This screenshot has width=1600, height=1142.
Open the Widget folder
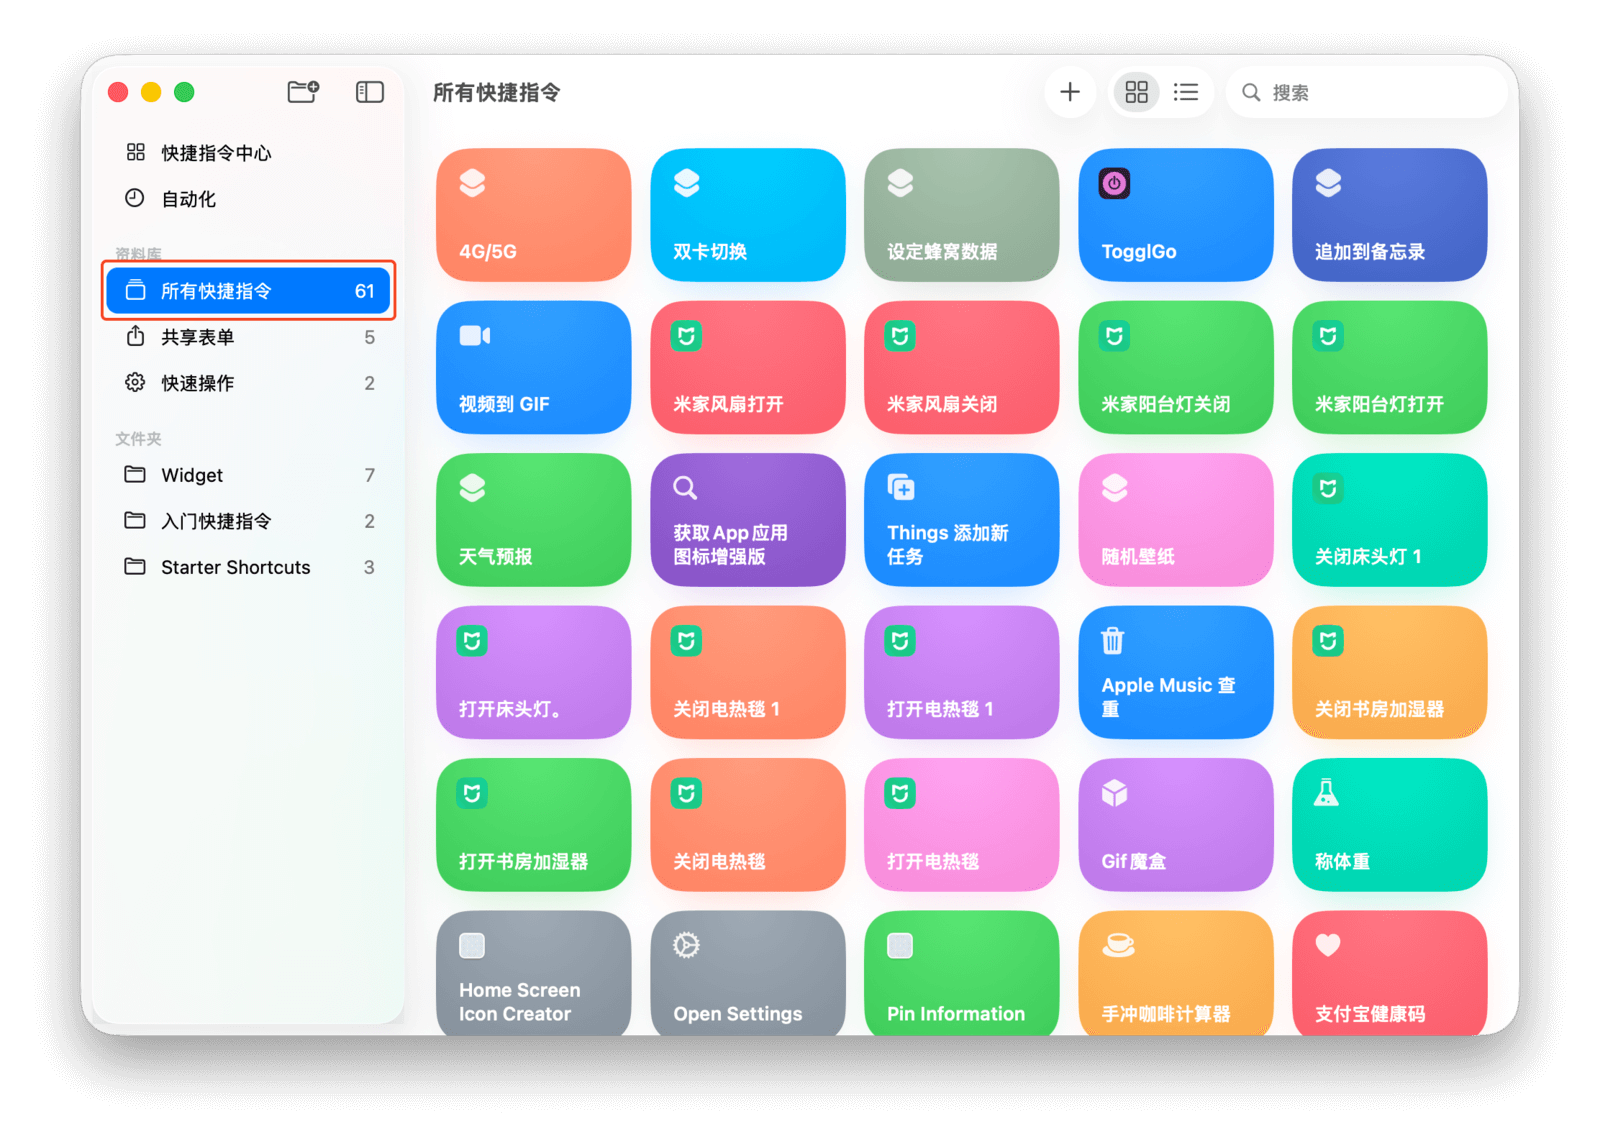click(192, 475)
